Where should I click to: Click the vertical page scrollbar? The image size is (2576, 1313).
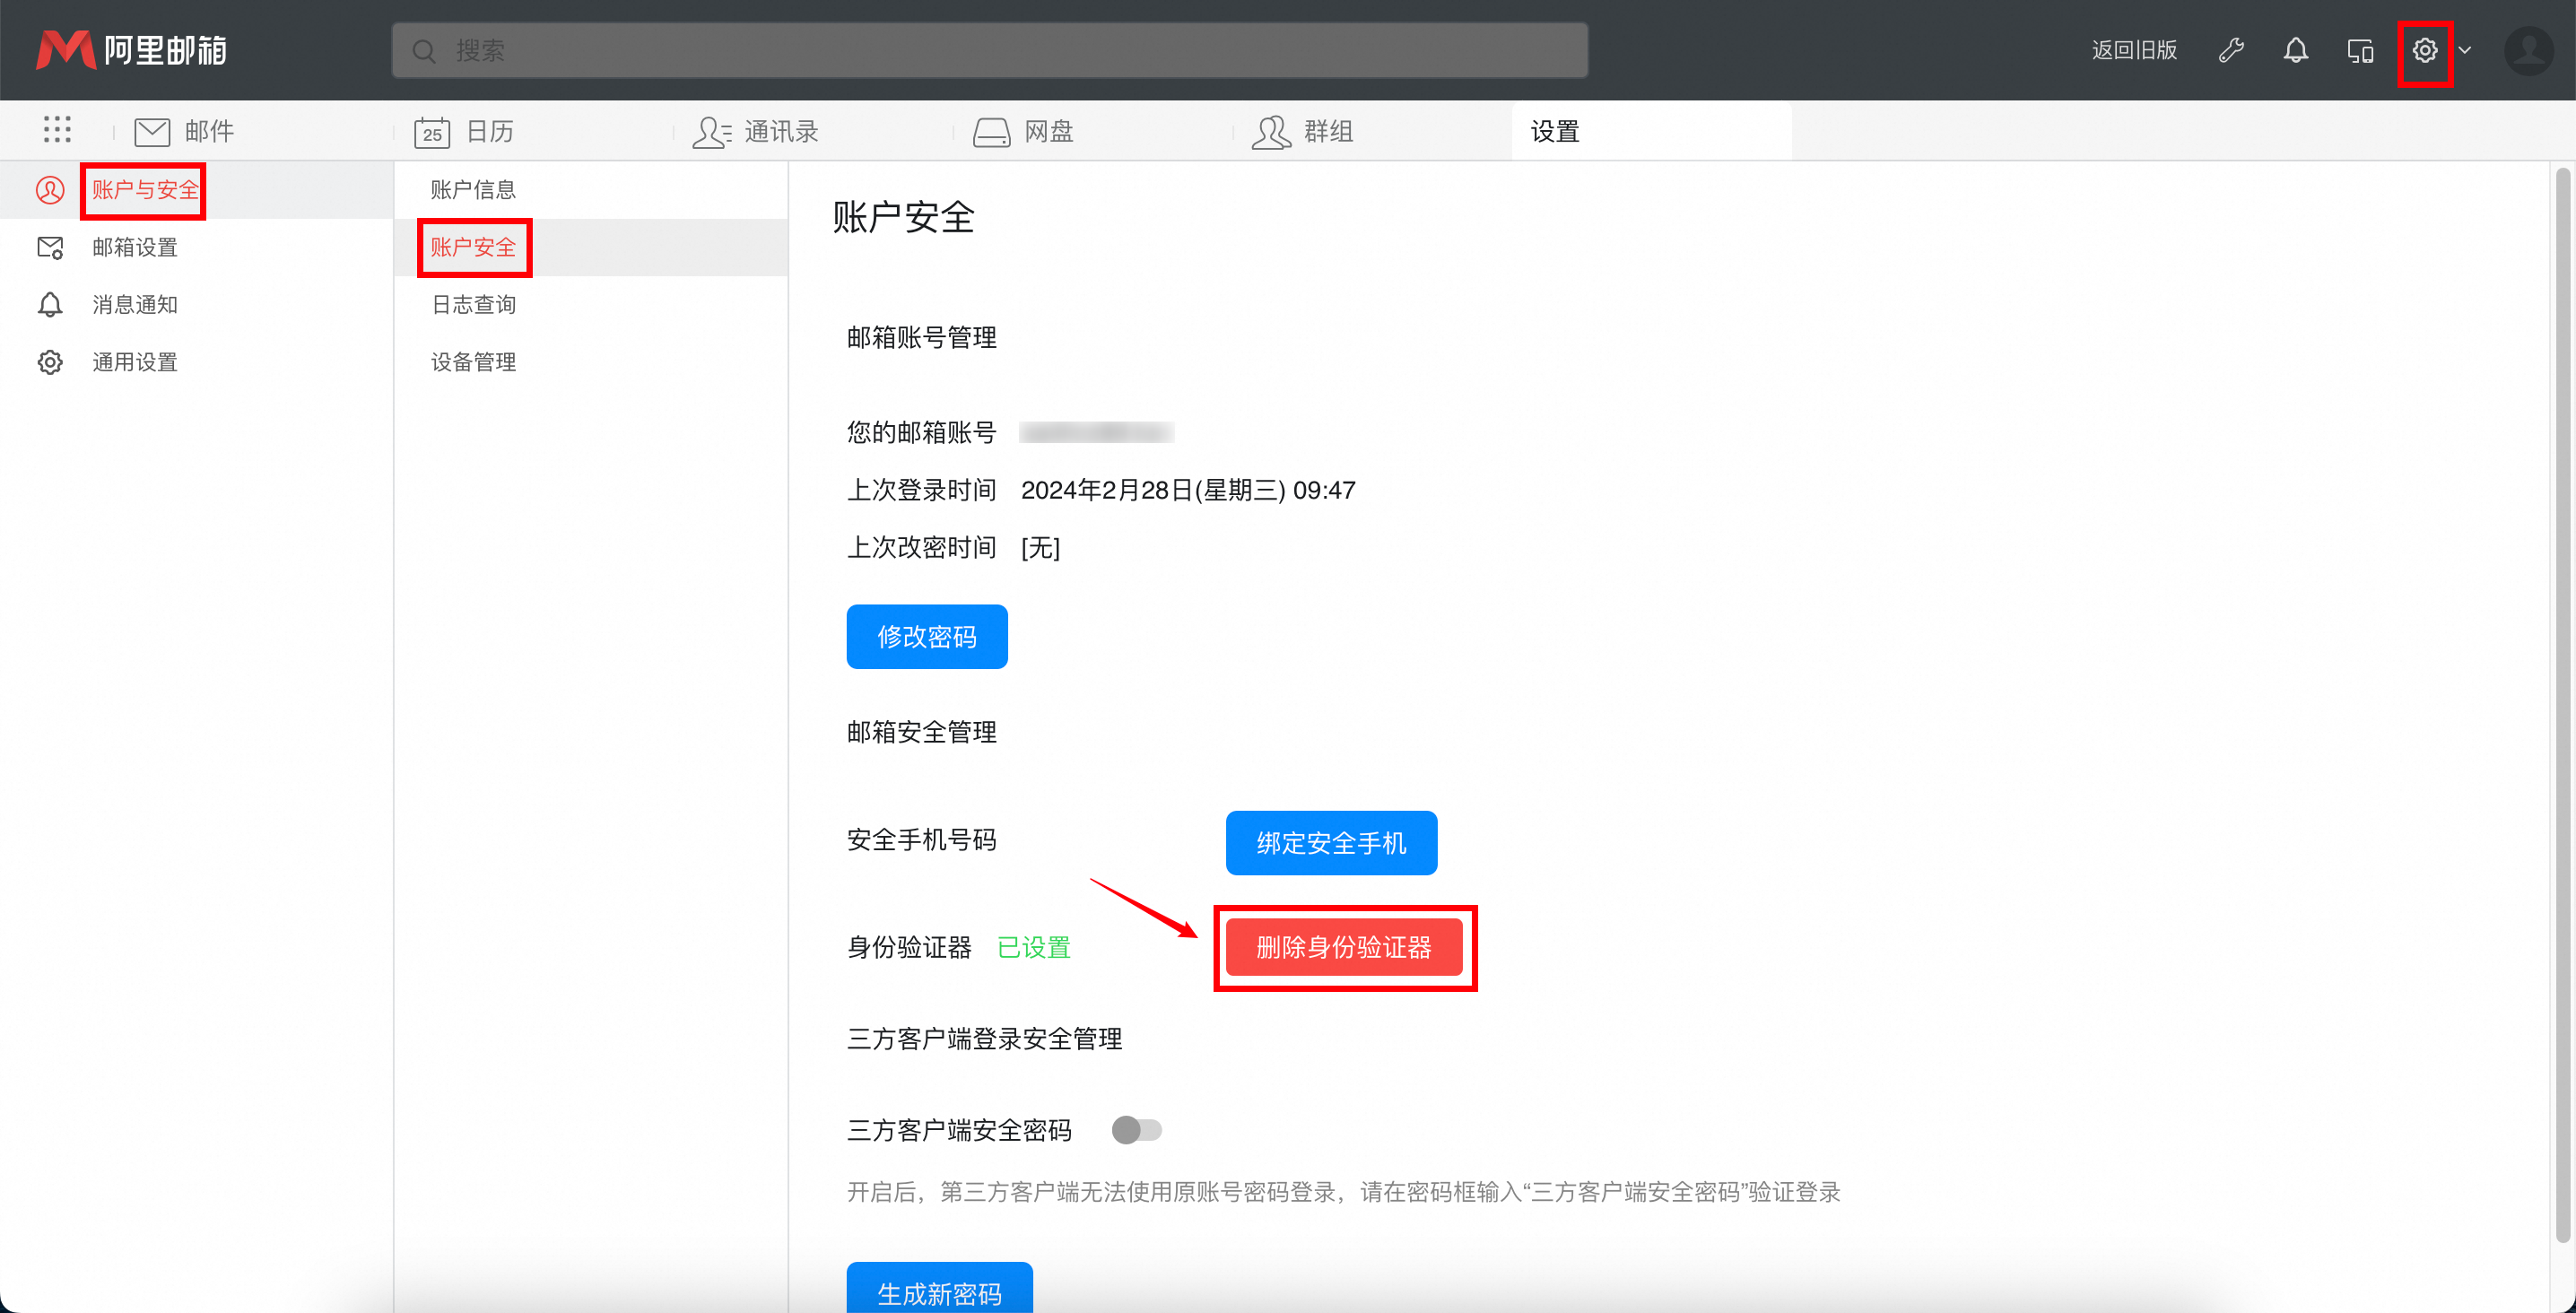click(x=2563, y=705)
